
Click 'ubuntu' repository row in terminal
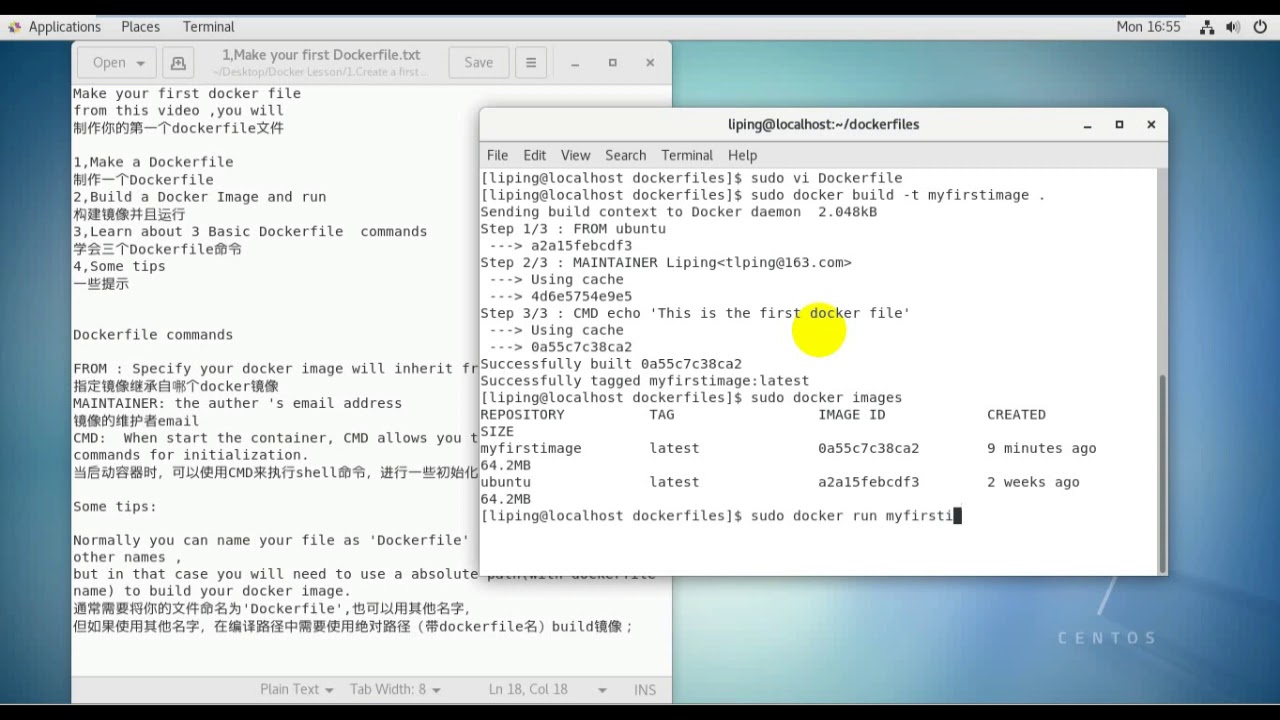505,482
